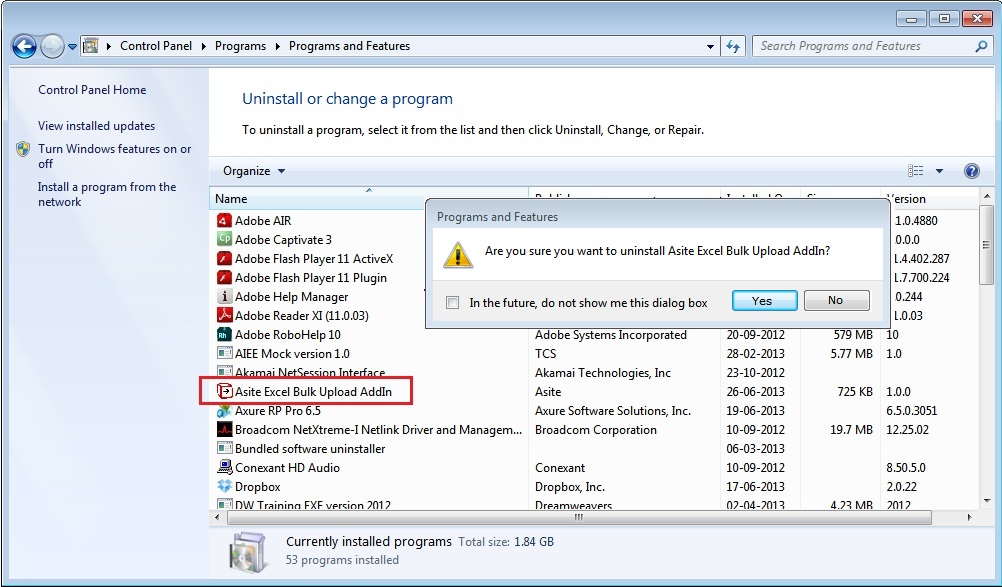
Task: Click the vertical scrollbar thumb
Action: [986, 244]
